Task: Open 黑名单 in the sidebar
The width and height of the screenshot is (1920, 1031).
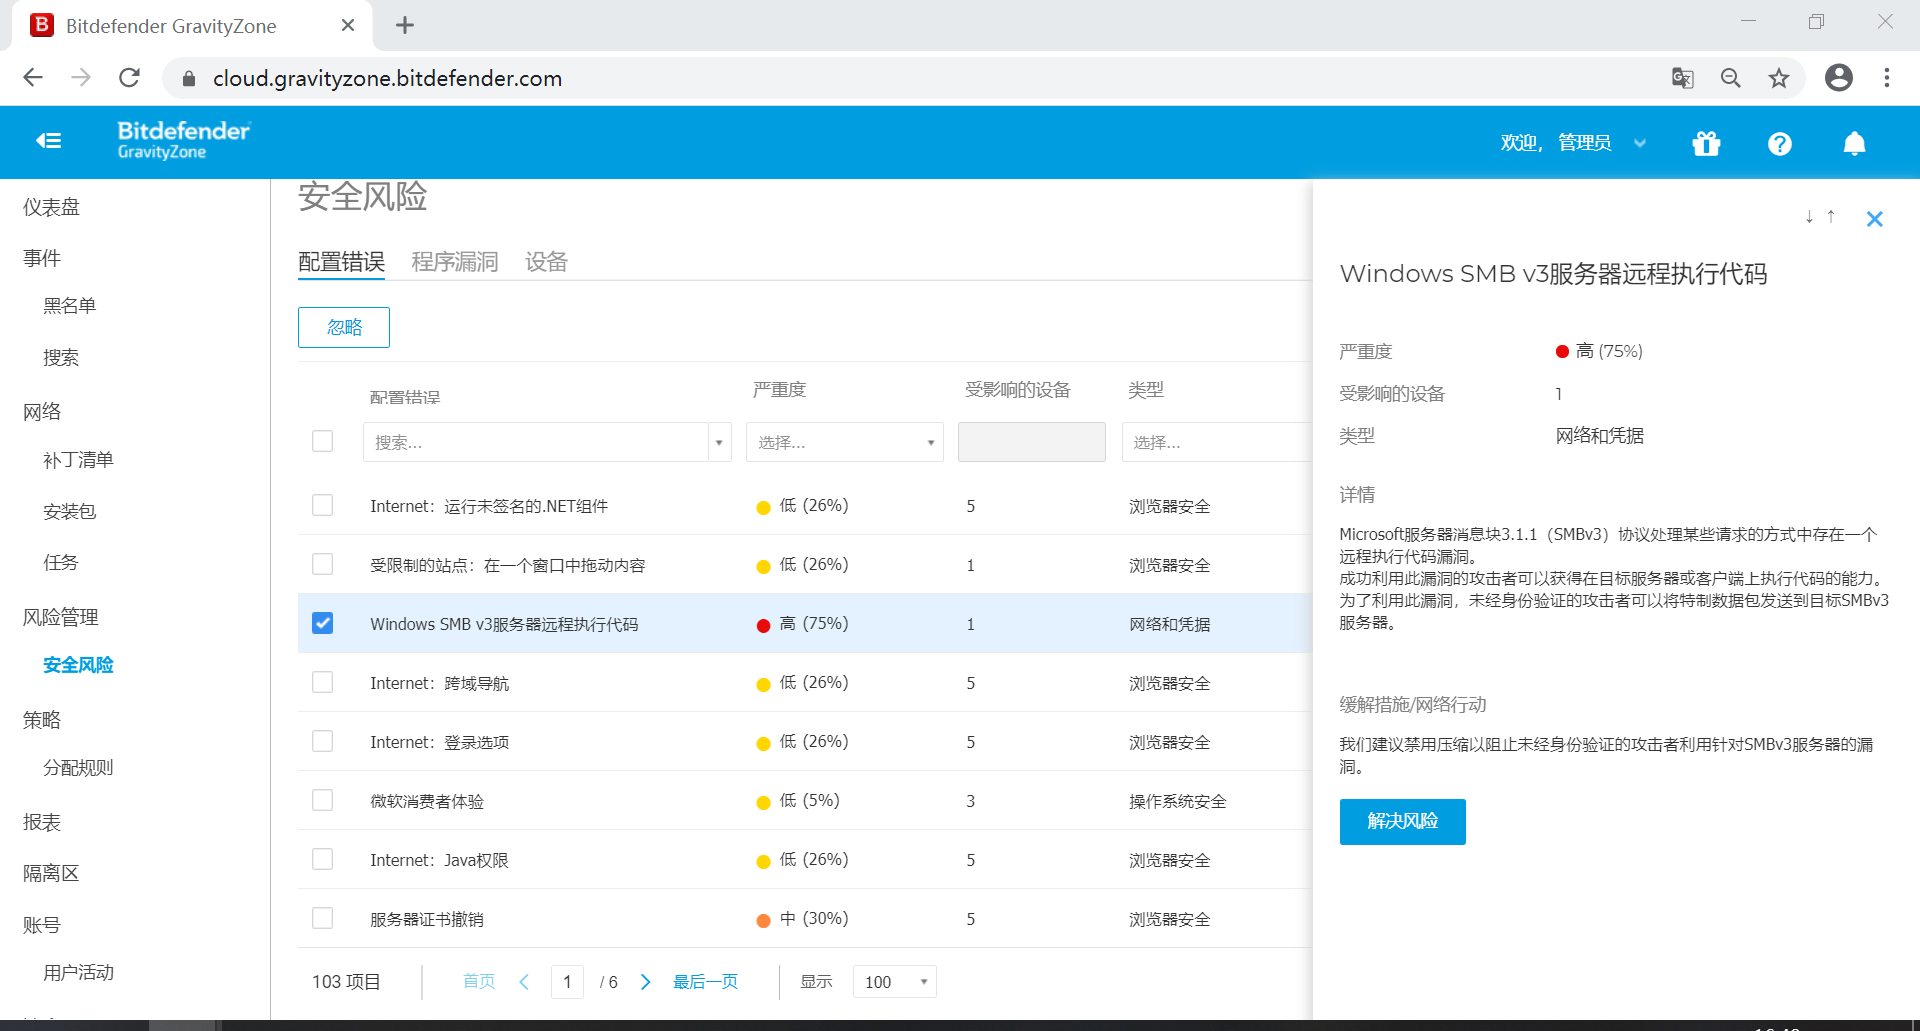Action: (x=69, y=305)
